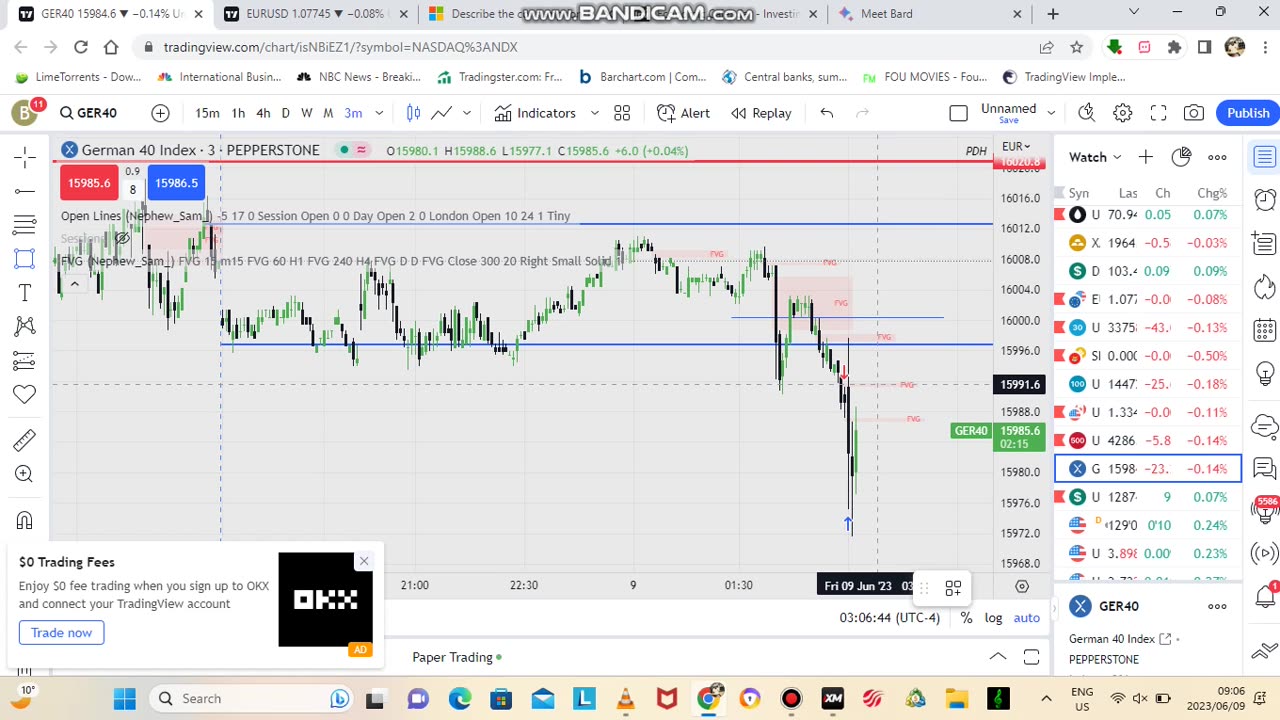Open watchlist advanced view pie icon

[x=1181, y=157]
